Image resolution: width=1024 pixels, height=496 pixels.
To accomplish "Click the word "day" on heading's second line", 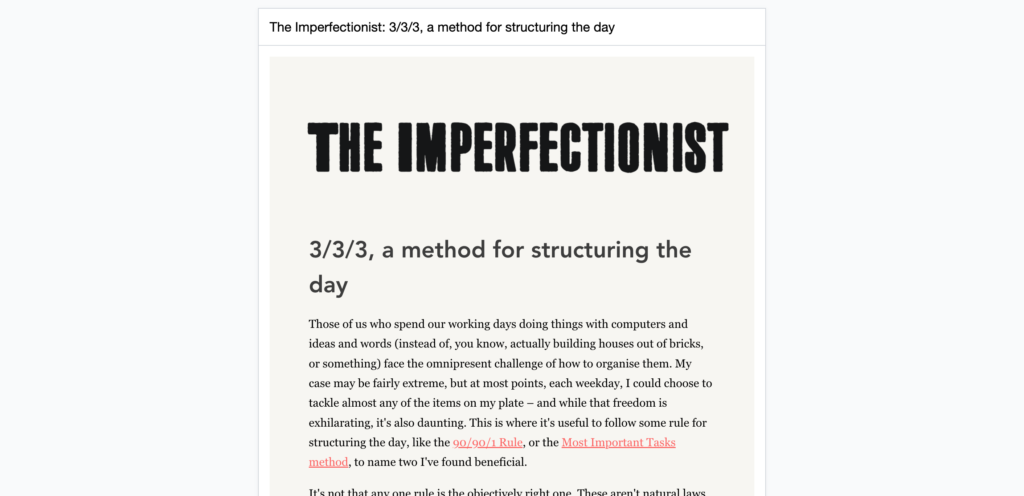I will pos(328,285).
